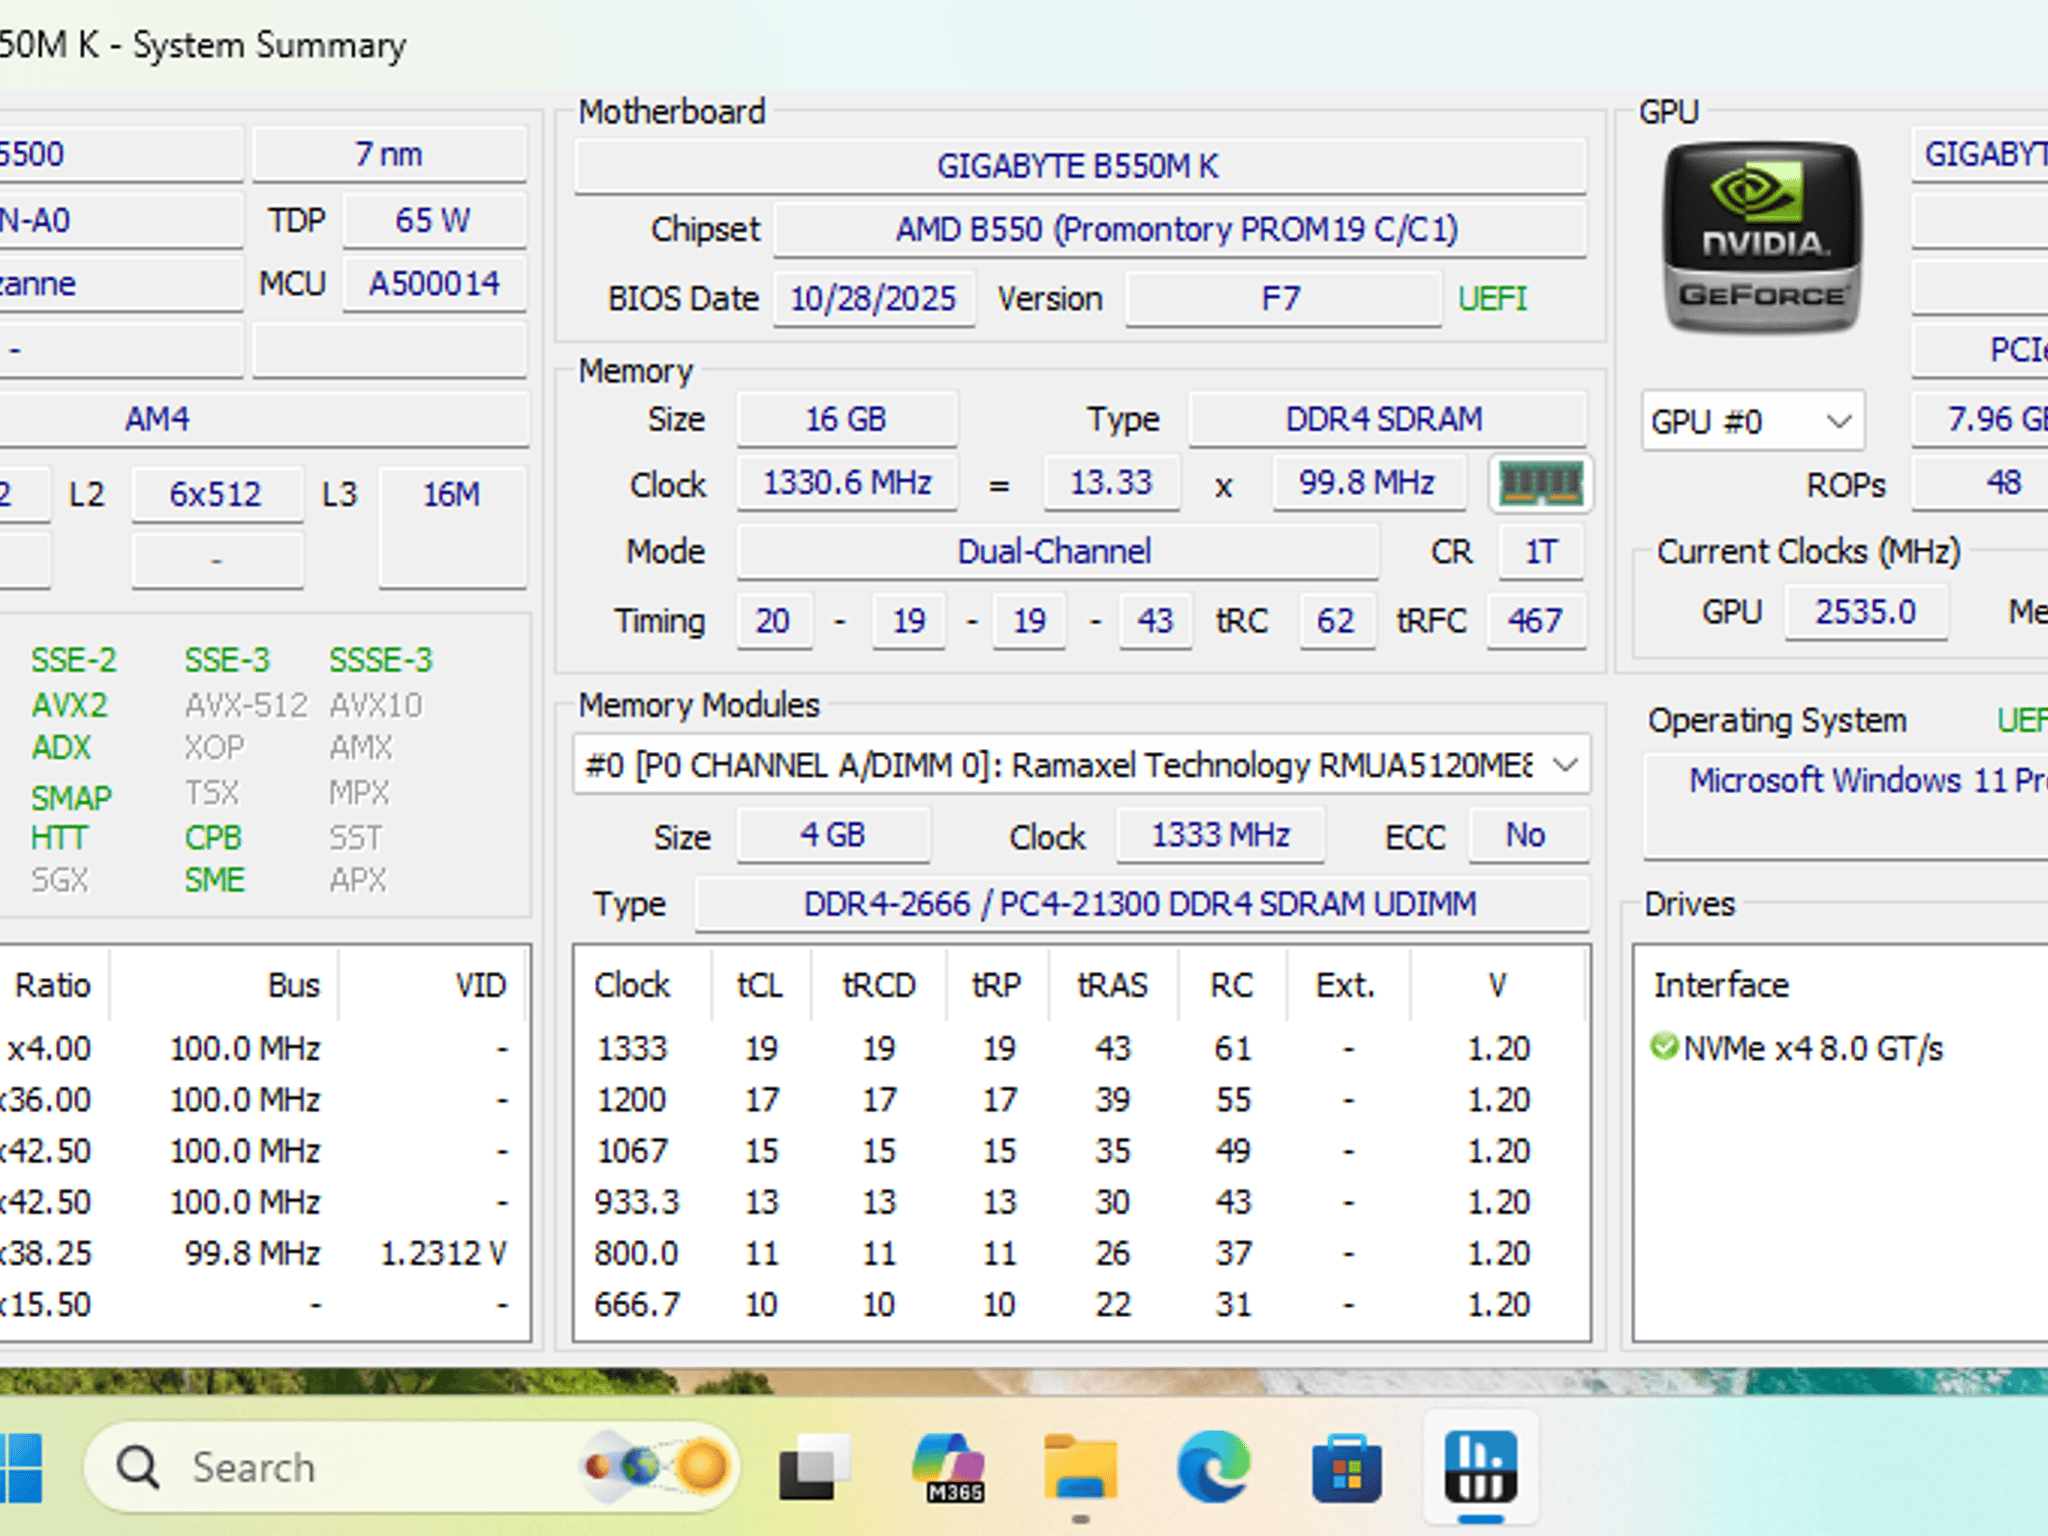This screenshot has height=1536, width=2048.
Task: Click the memory clock 1330.6 MHz field
Action: (x=846, y=483)
